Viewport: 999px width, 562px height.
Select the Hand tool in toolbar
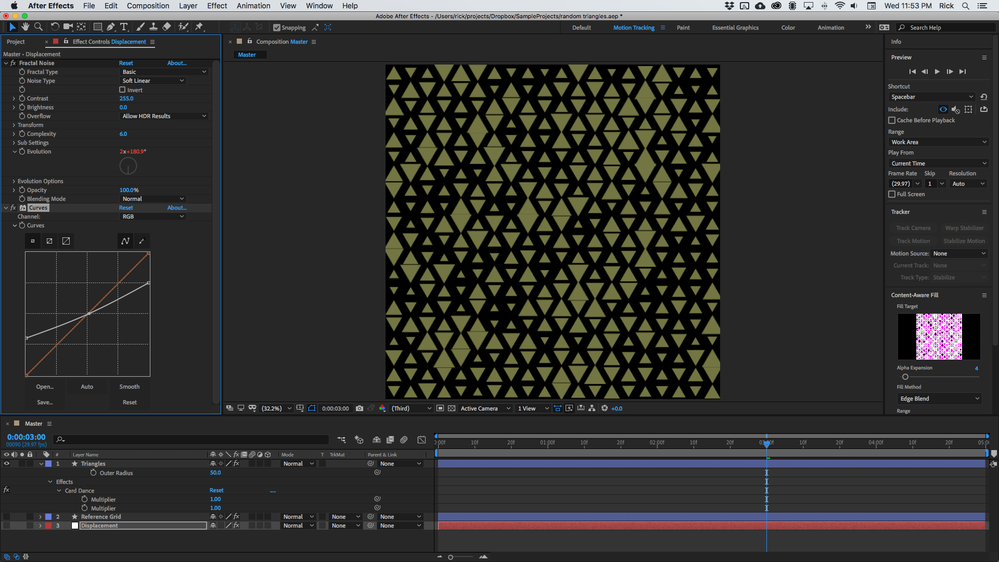25,27
